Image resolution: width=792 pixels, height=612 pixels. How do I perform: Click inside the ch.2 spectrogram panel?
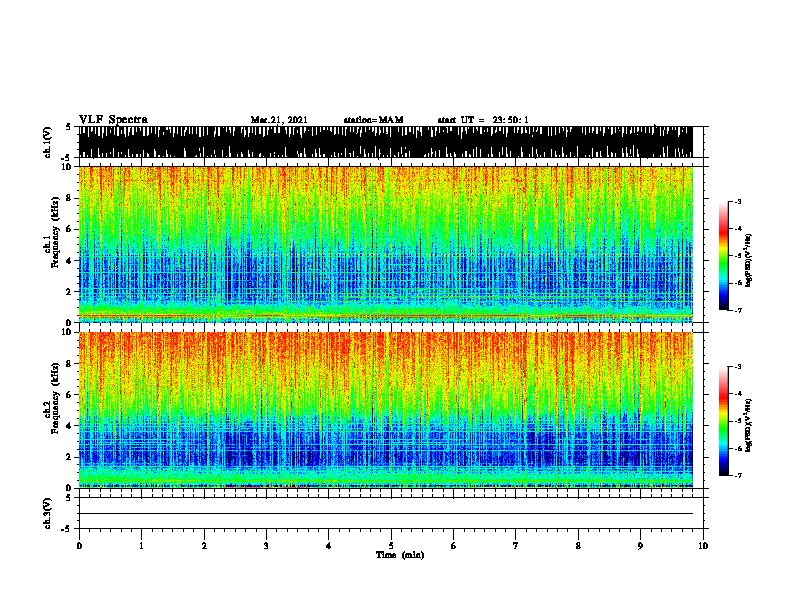click(x=386, y=410)
